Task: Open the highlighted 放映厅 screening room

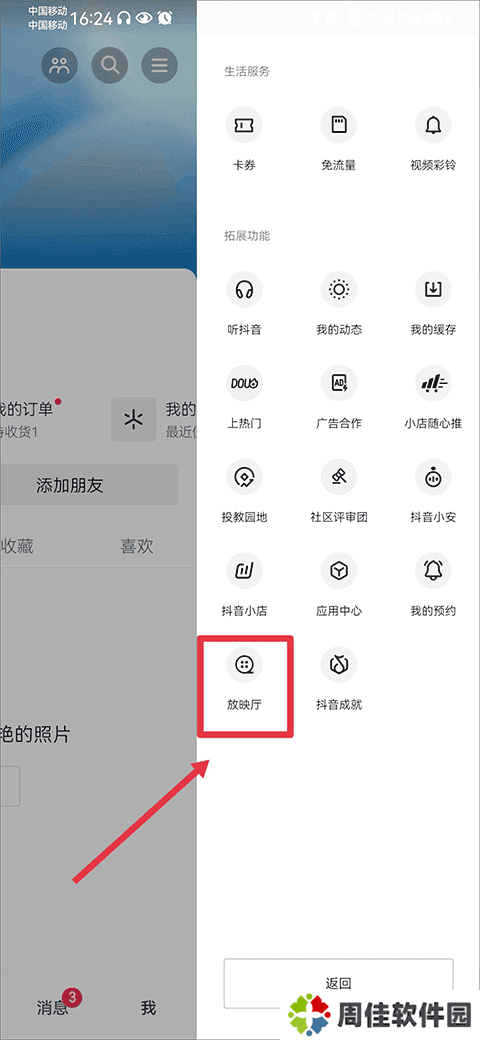Action: pos(244,665)
